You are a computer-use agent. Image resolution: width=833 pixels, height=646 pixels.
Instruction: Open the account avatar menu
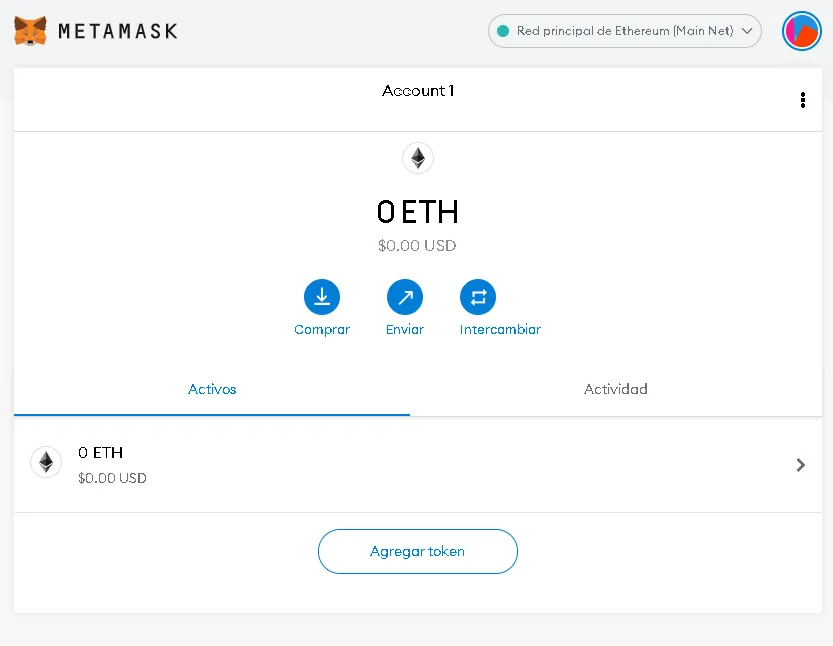coord(802,31)
